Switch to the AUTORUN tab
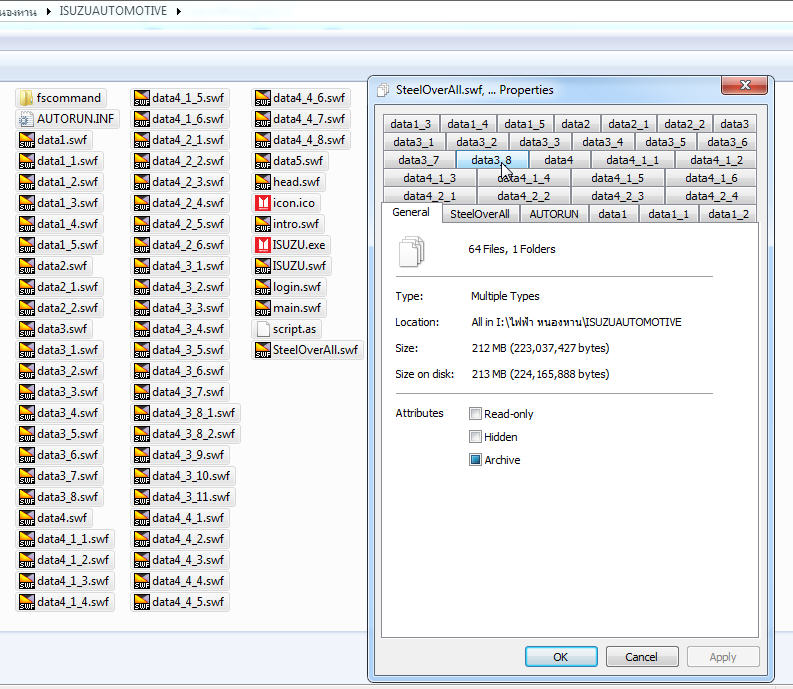 point(554,214)
